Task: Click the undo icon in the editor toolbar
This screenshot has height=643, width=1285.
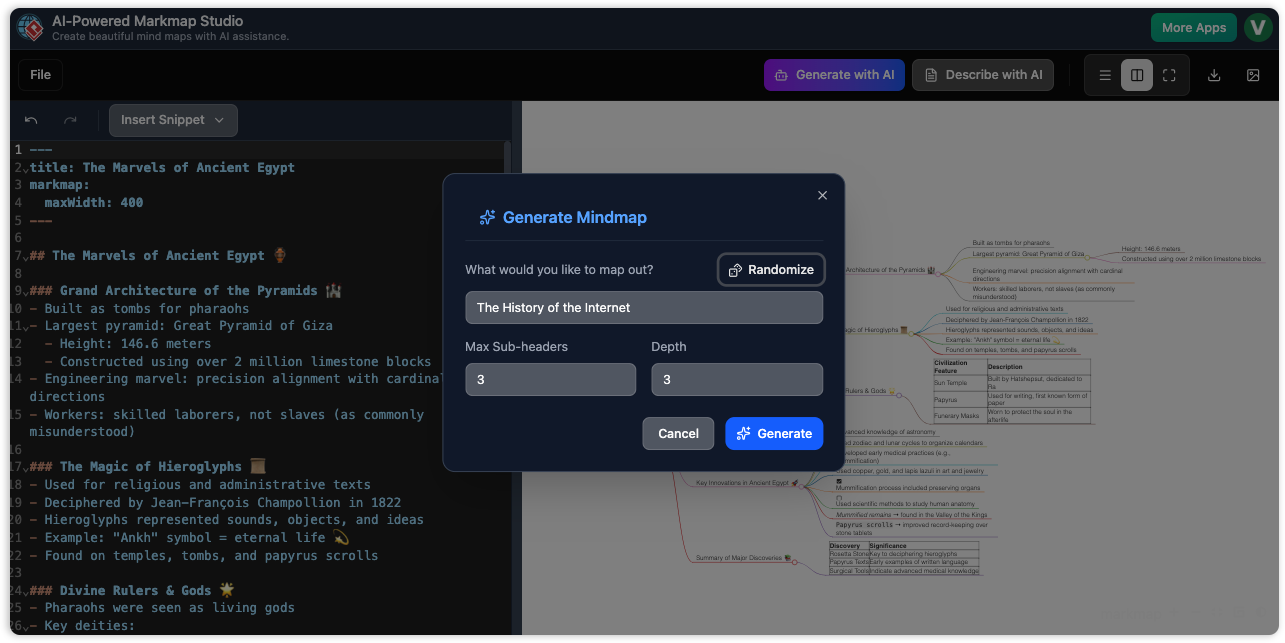Action: click(30, 120)
